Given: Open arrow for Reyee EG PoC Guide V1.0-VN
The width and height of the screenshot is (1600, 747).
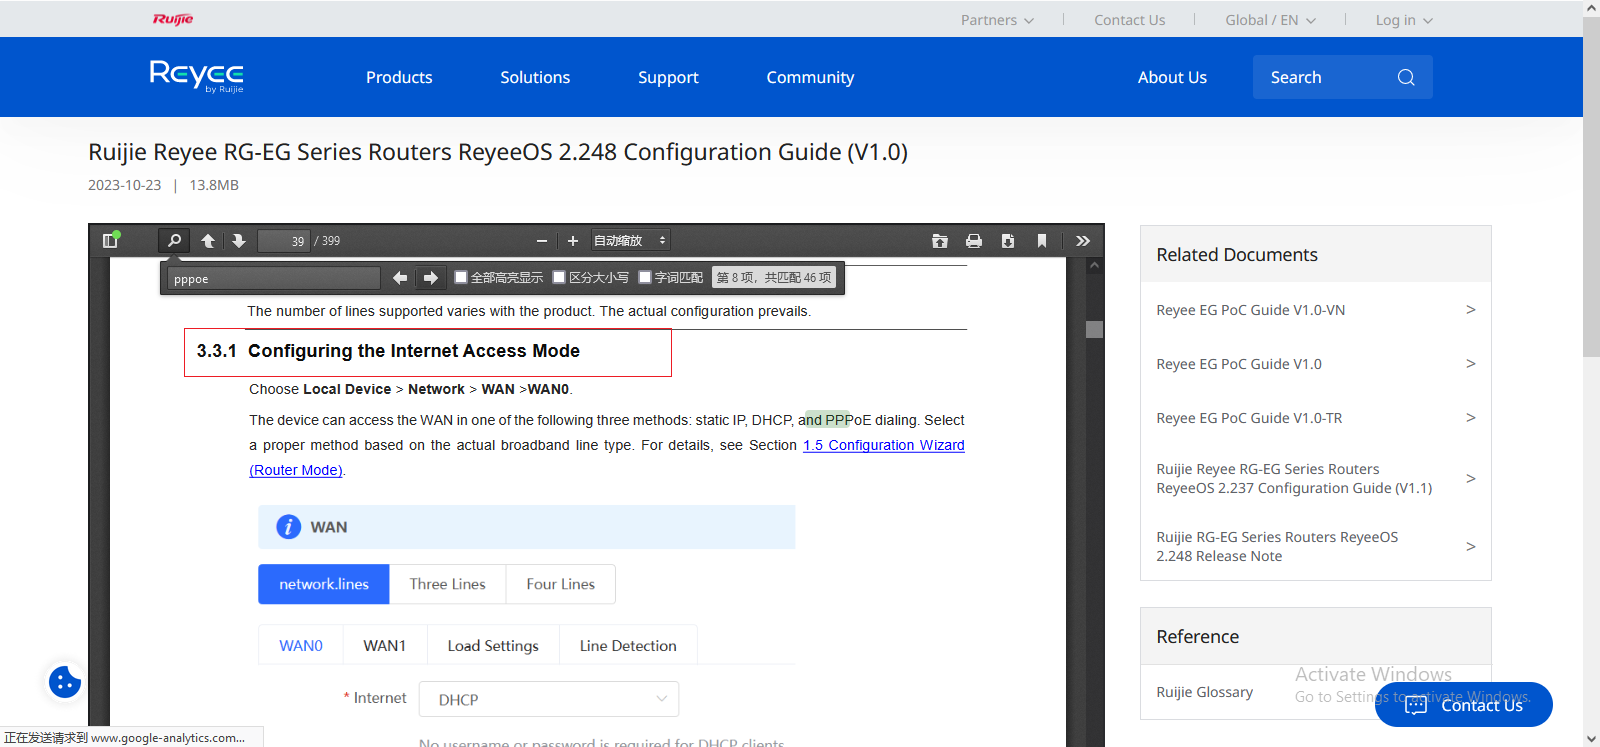Looking at the screenshot, I should pos(1470,310).
